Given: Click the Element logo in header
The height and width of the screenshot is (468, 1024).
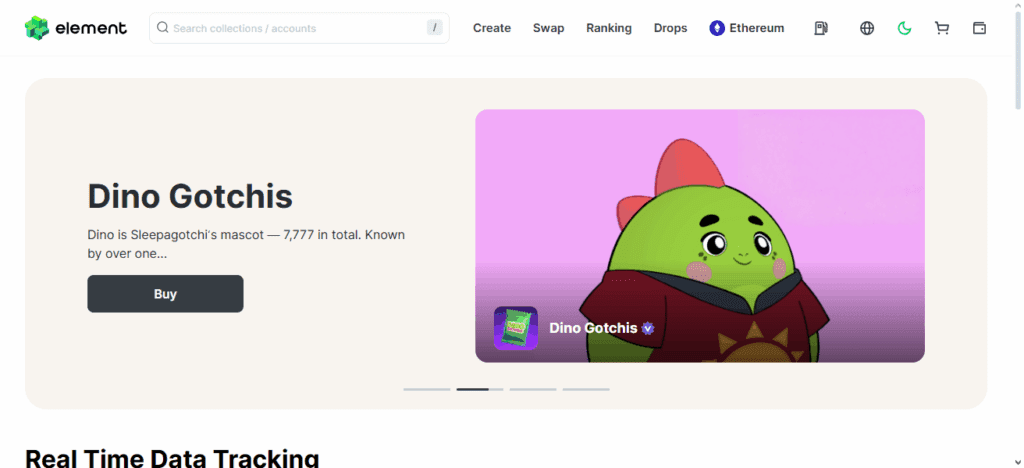Looking at the screenshot, I should coord(76,28).
